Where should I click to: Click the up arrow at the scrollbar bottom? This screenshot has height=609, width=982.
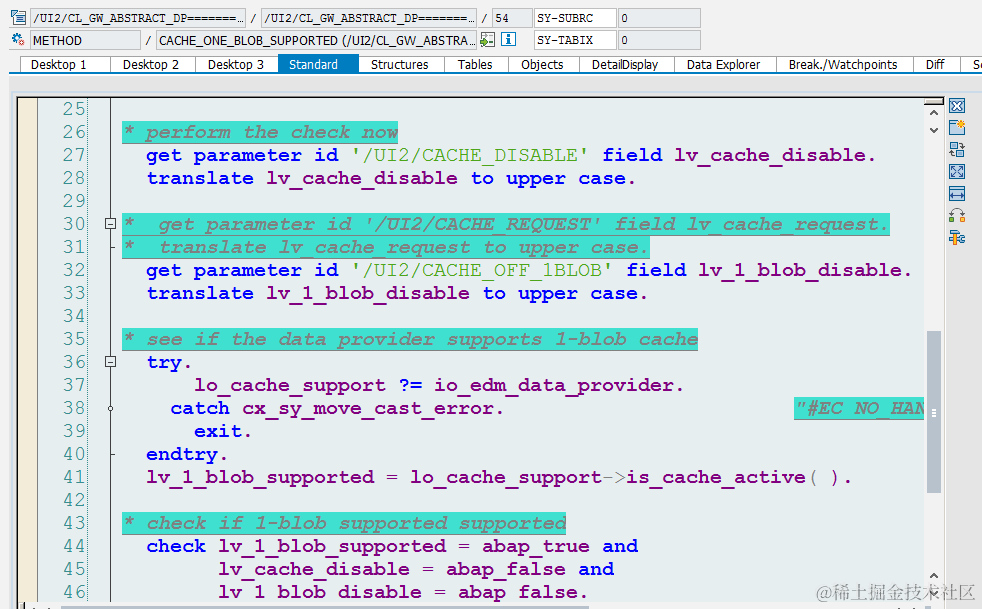coord(934,575)
